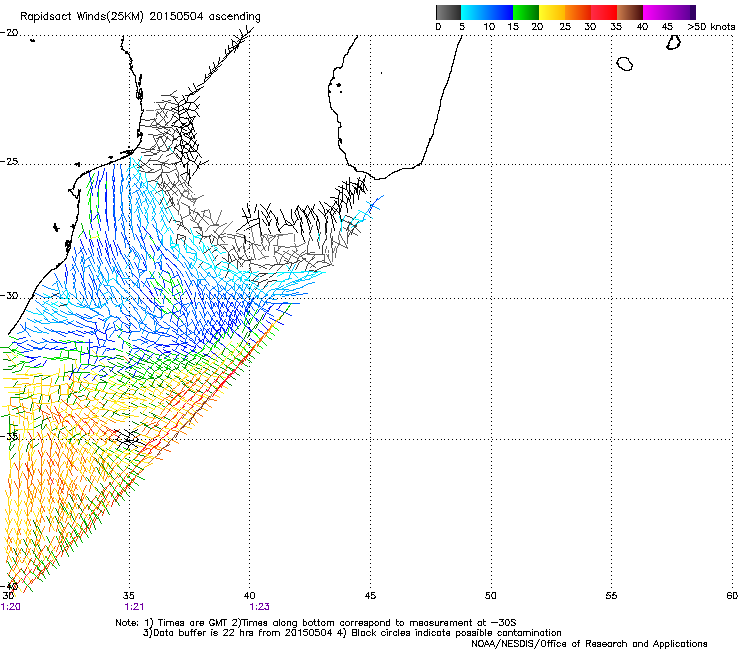This screenshot has width=740, height=650.
Task: Click the green 15-20 knots legend swatch
Action: 526,12
